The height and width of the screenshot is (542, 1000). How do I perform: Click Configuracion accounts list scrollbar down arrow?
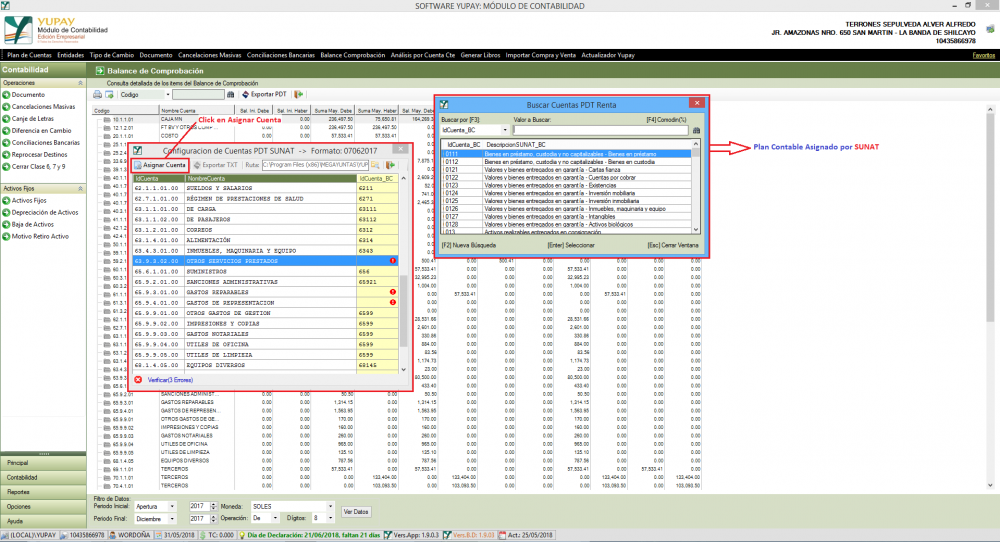403,369
